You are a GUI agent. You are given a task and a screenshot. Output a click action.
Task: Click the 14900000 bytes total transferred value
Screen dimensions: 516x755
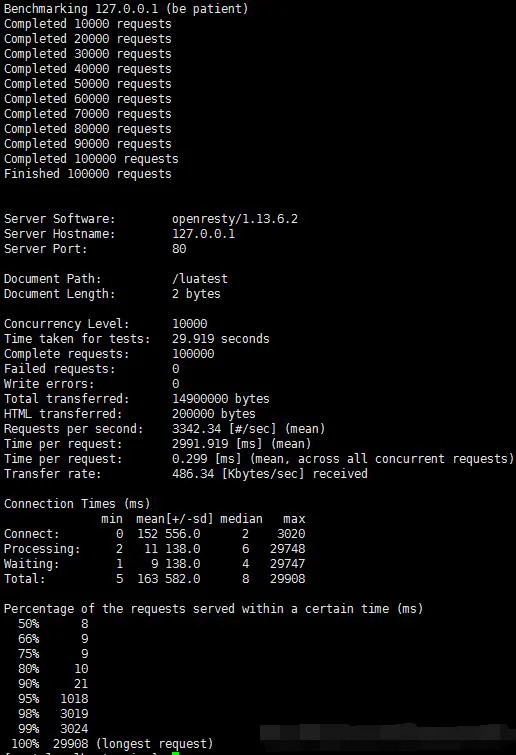coord(220,399)
